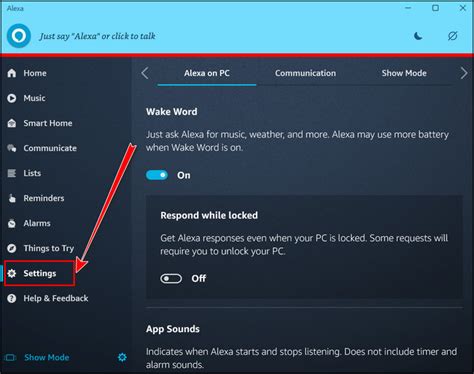The width and height of the screenshot is (474, 374).
Task: Click the Respond while locked heading
Action: coord(209,215)
